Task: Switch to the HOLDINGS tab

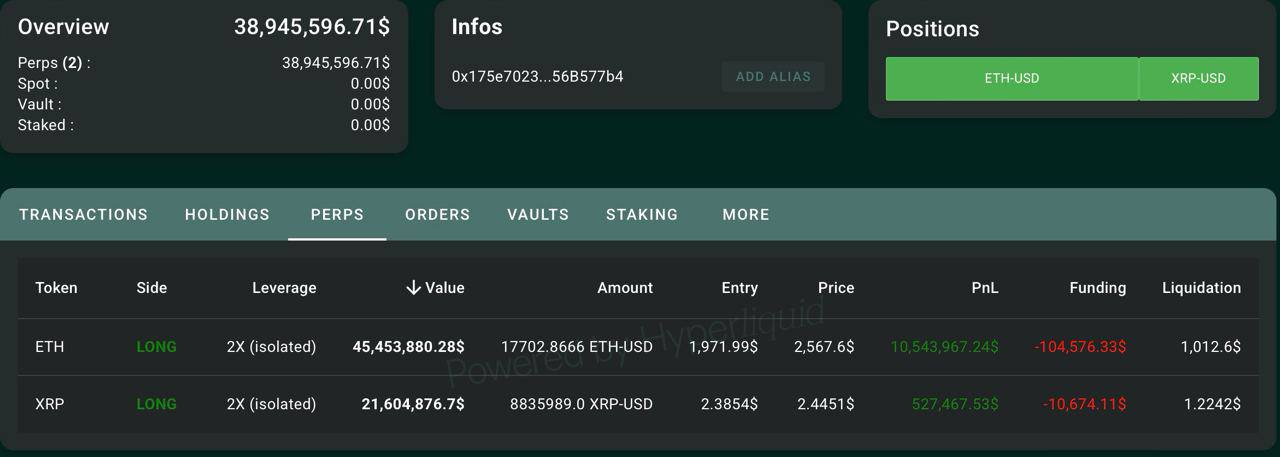Action: click(227, 214)
